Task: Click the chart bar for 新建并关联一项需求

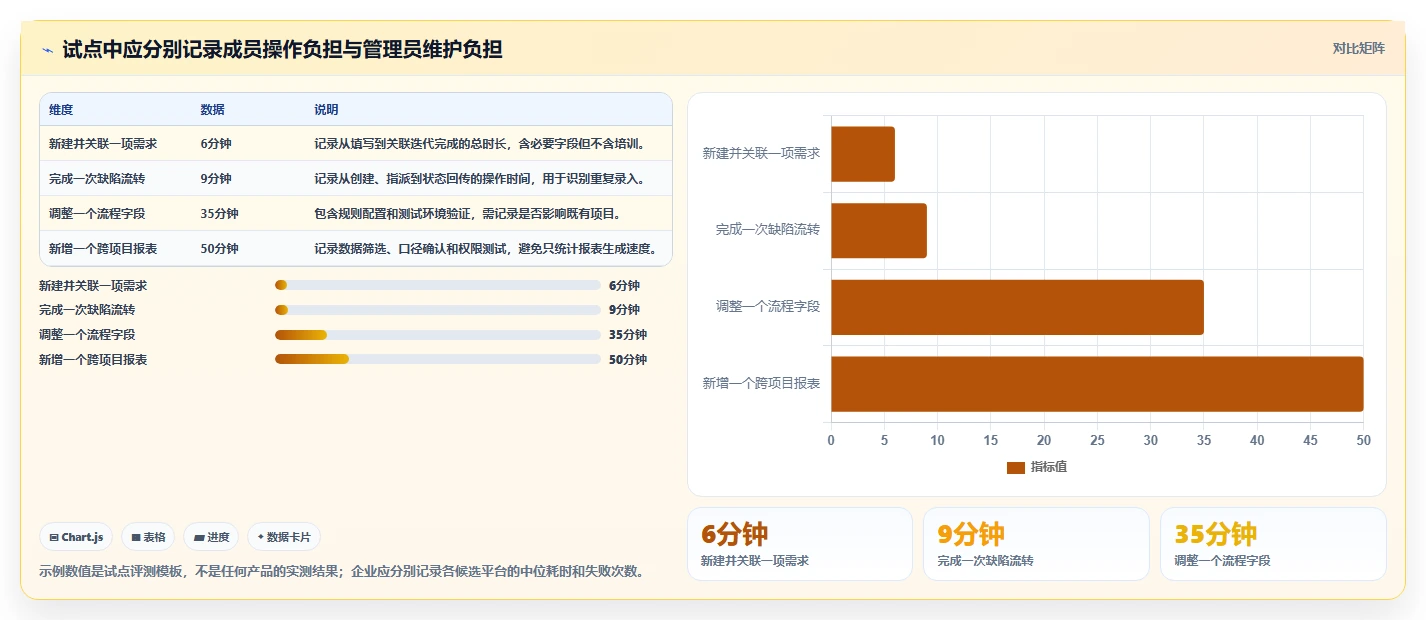Action: 863,154
